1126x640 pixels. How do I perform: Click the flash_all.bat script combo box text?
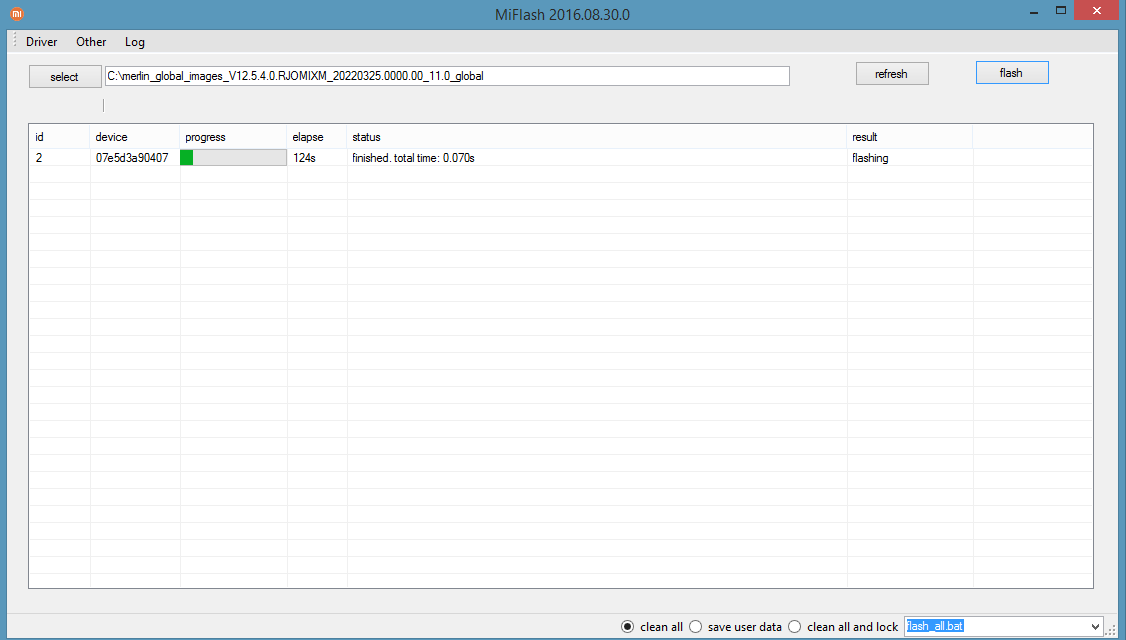coord(934,626)
